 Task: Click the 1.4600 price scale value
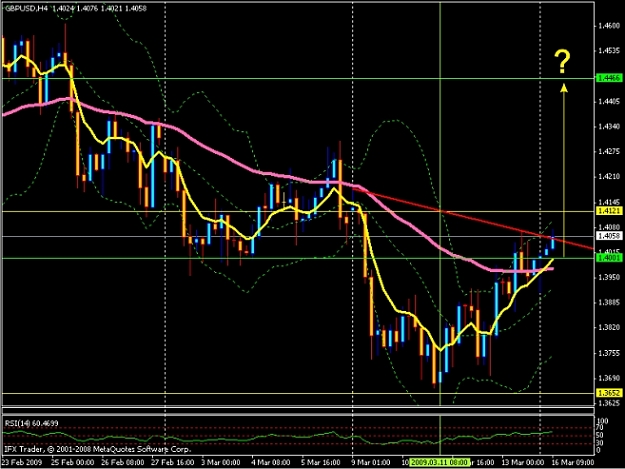pyautogui.click(x=609, y=26)
